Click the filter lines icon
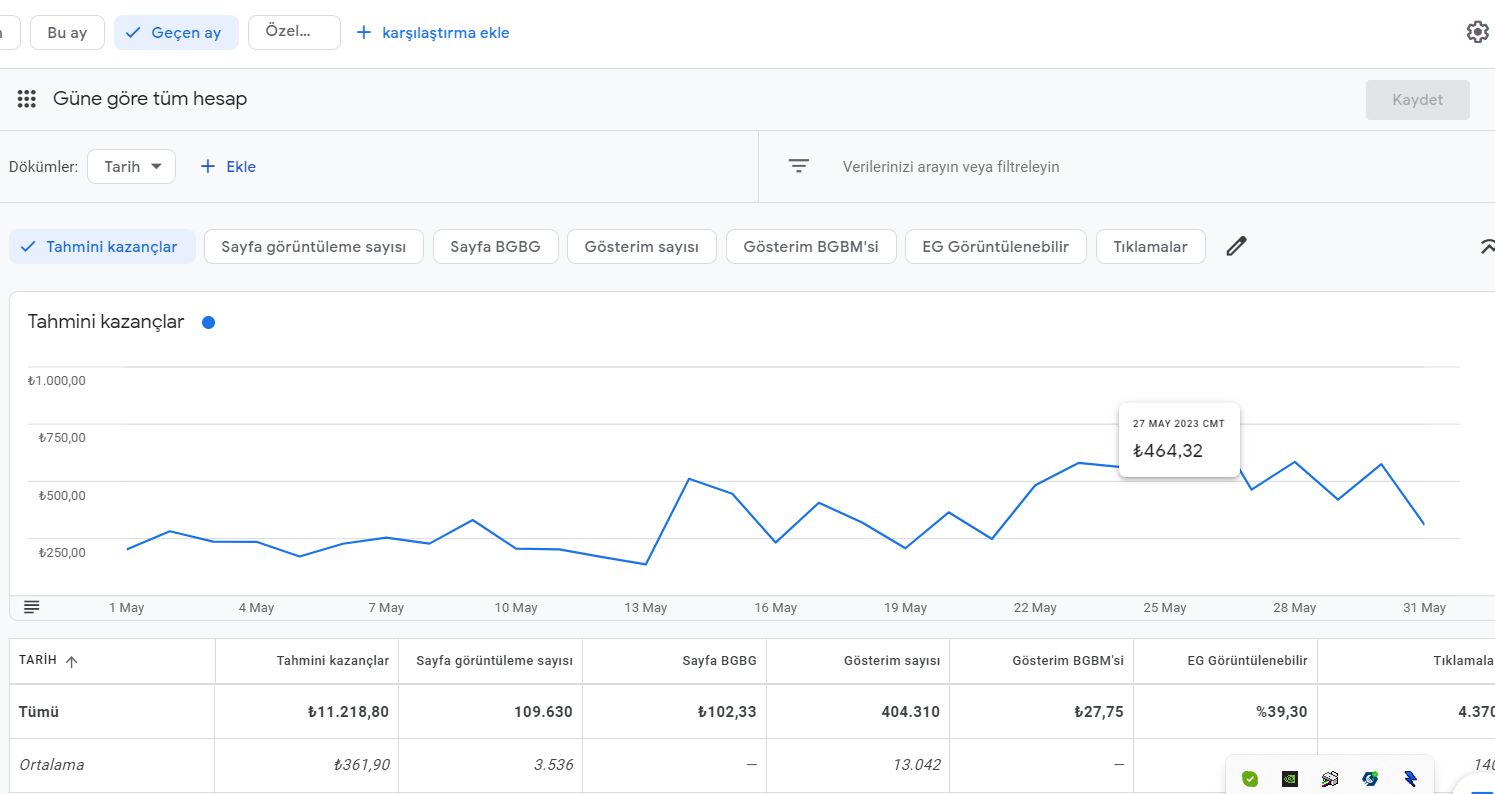 [x=798, y=166]
